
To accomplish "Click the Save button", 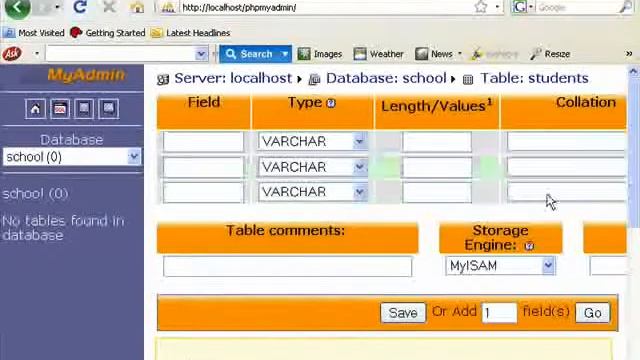I will pyautogui.click(x=403, y=313).
